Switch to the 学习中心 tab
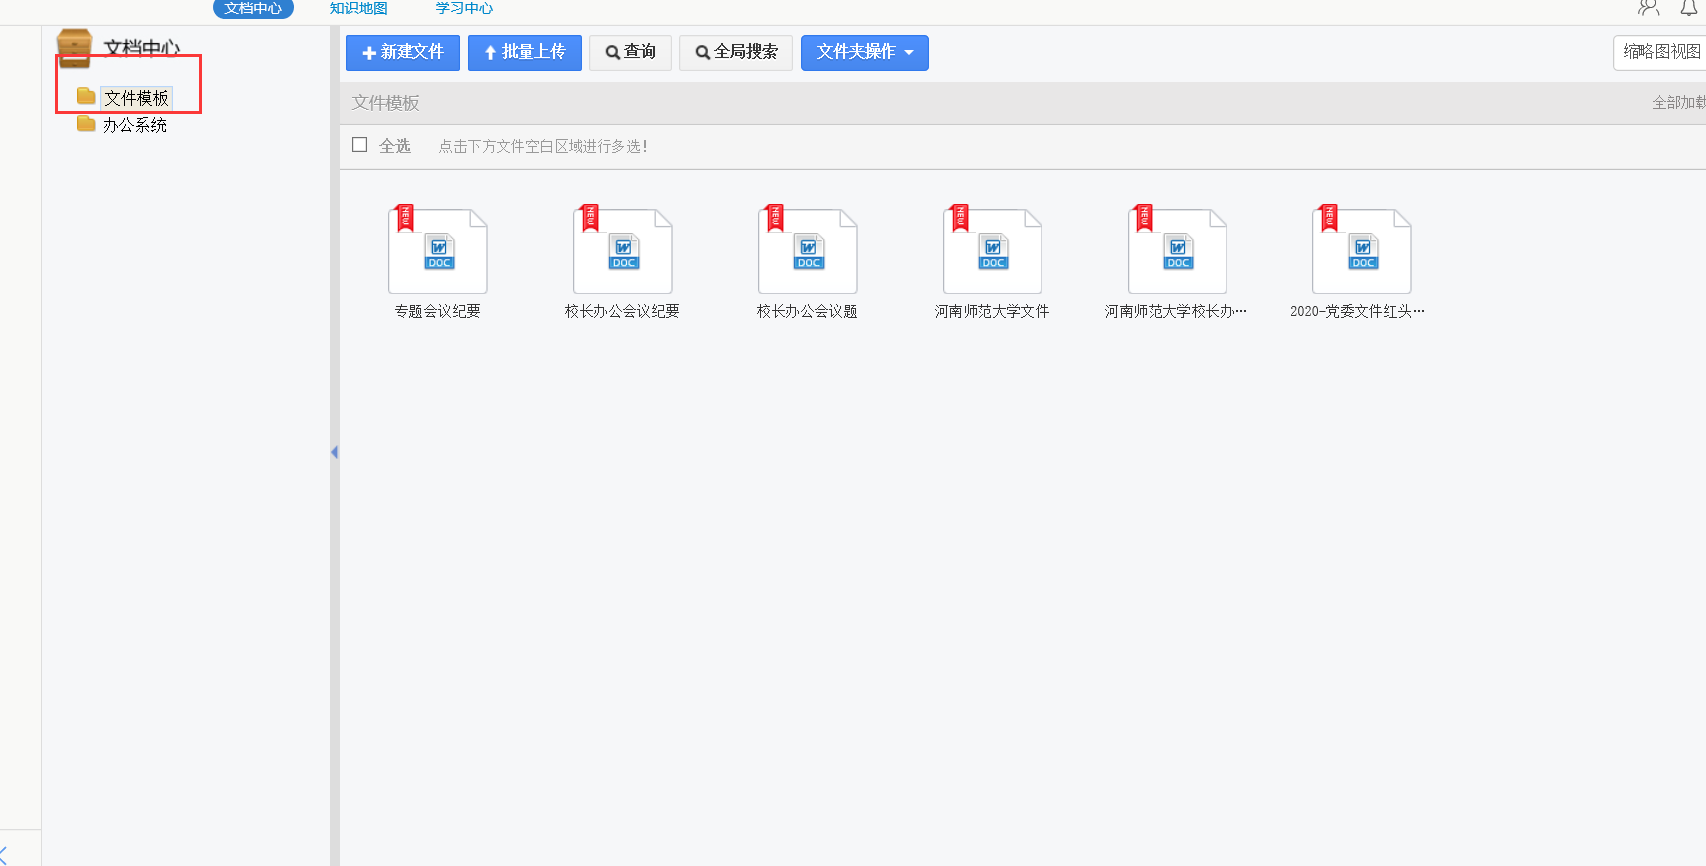The height and width of the screenshot is (866, 1706). click(x=464, y=8)
